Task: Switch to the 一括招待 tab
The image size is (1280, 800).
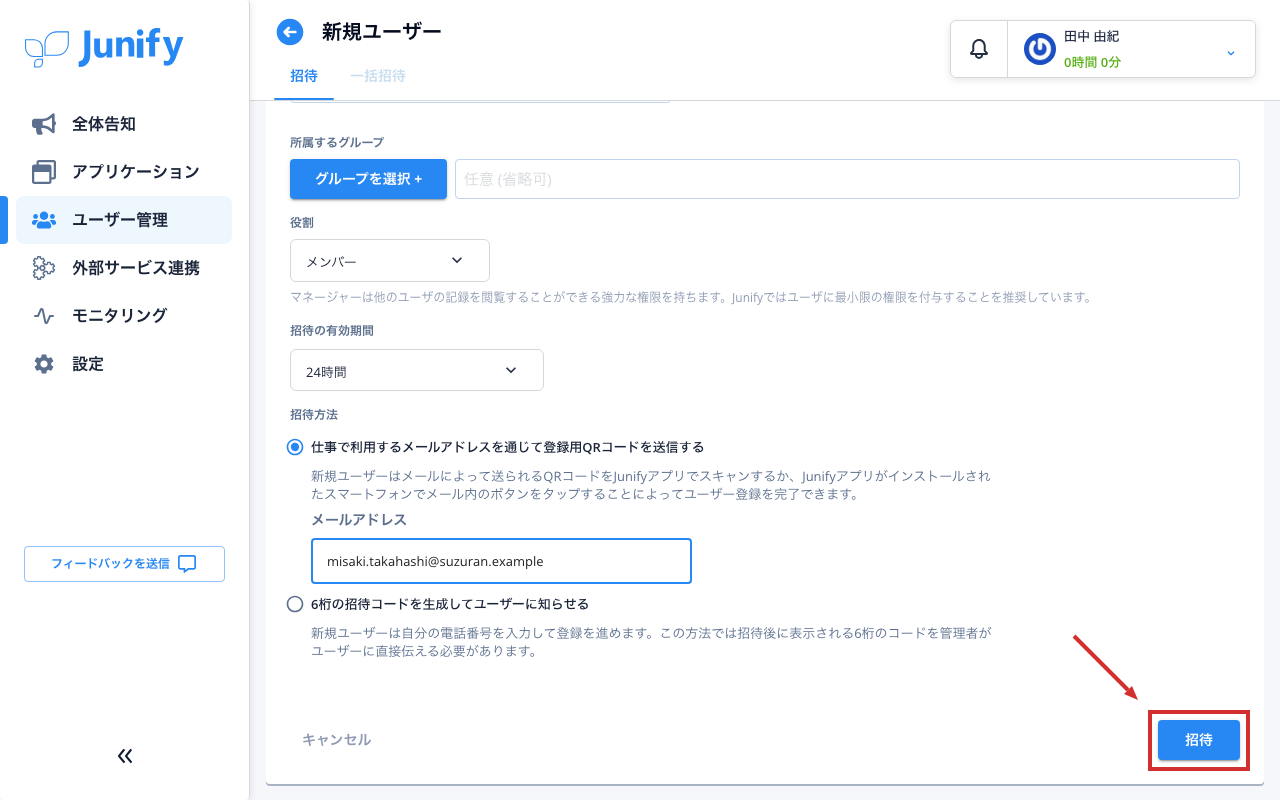Action: click(378, 76)
